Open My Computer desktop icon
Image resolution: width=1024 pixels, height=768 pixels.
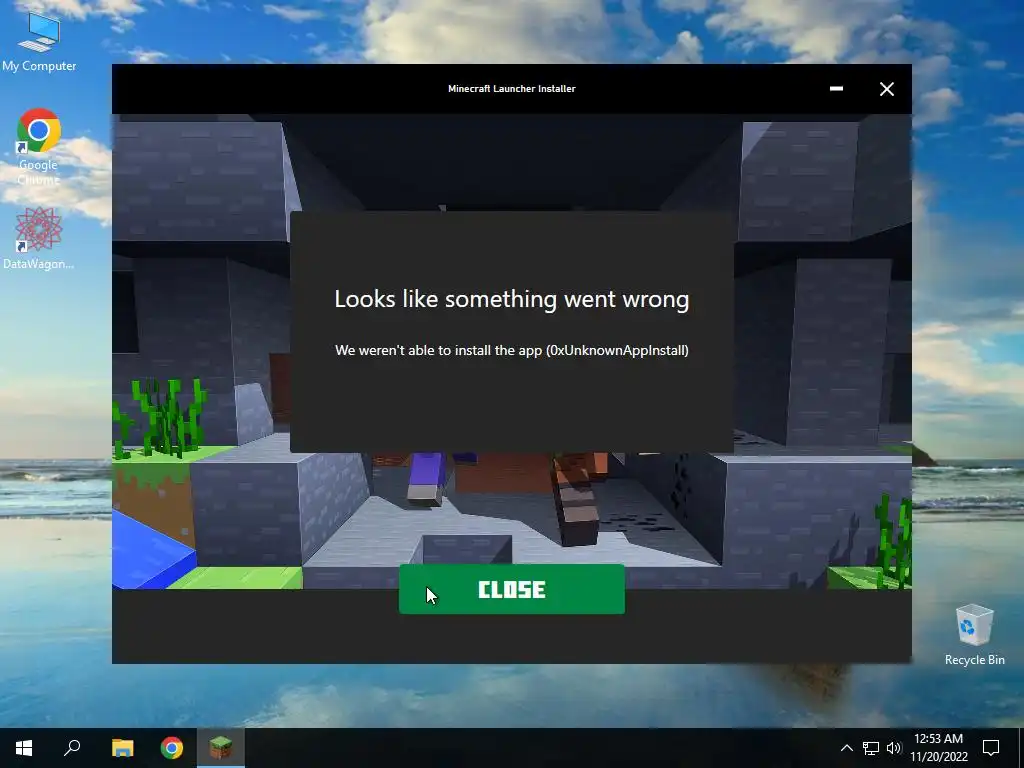coord(39,42)
